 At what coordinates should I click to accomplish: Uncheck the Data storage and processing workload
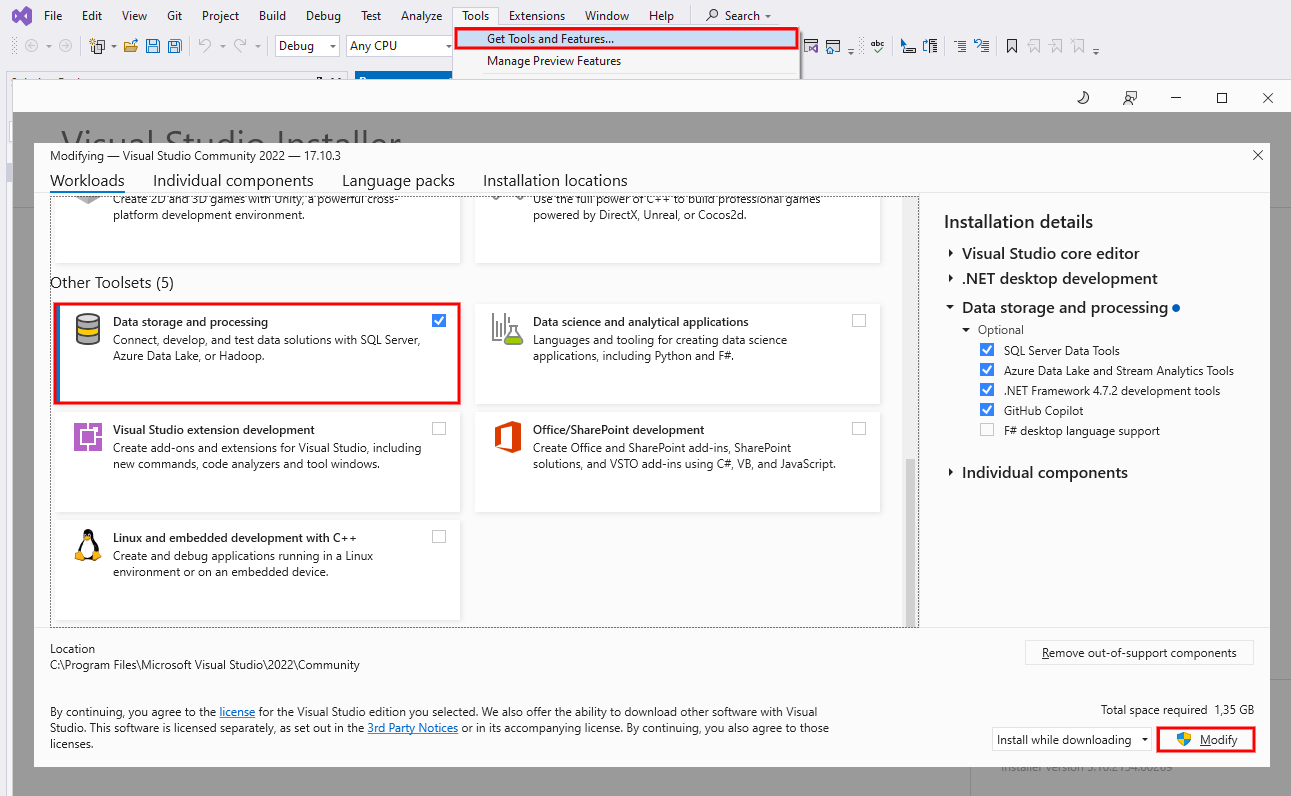439,321
